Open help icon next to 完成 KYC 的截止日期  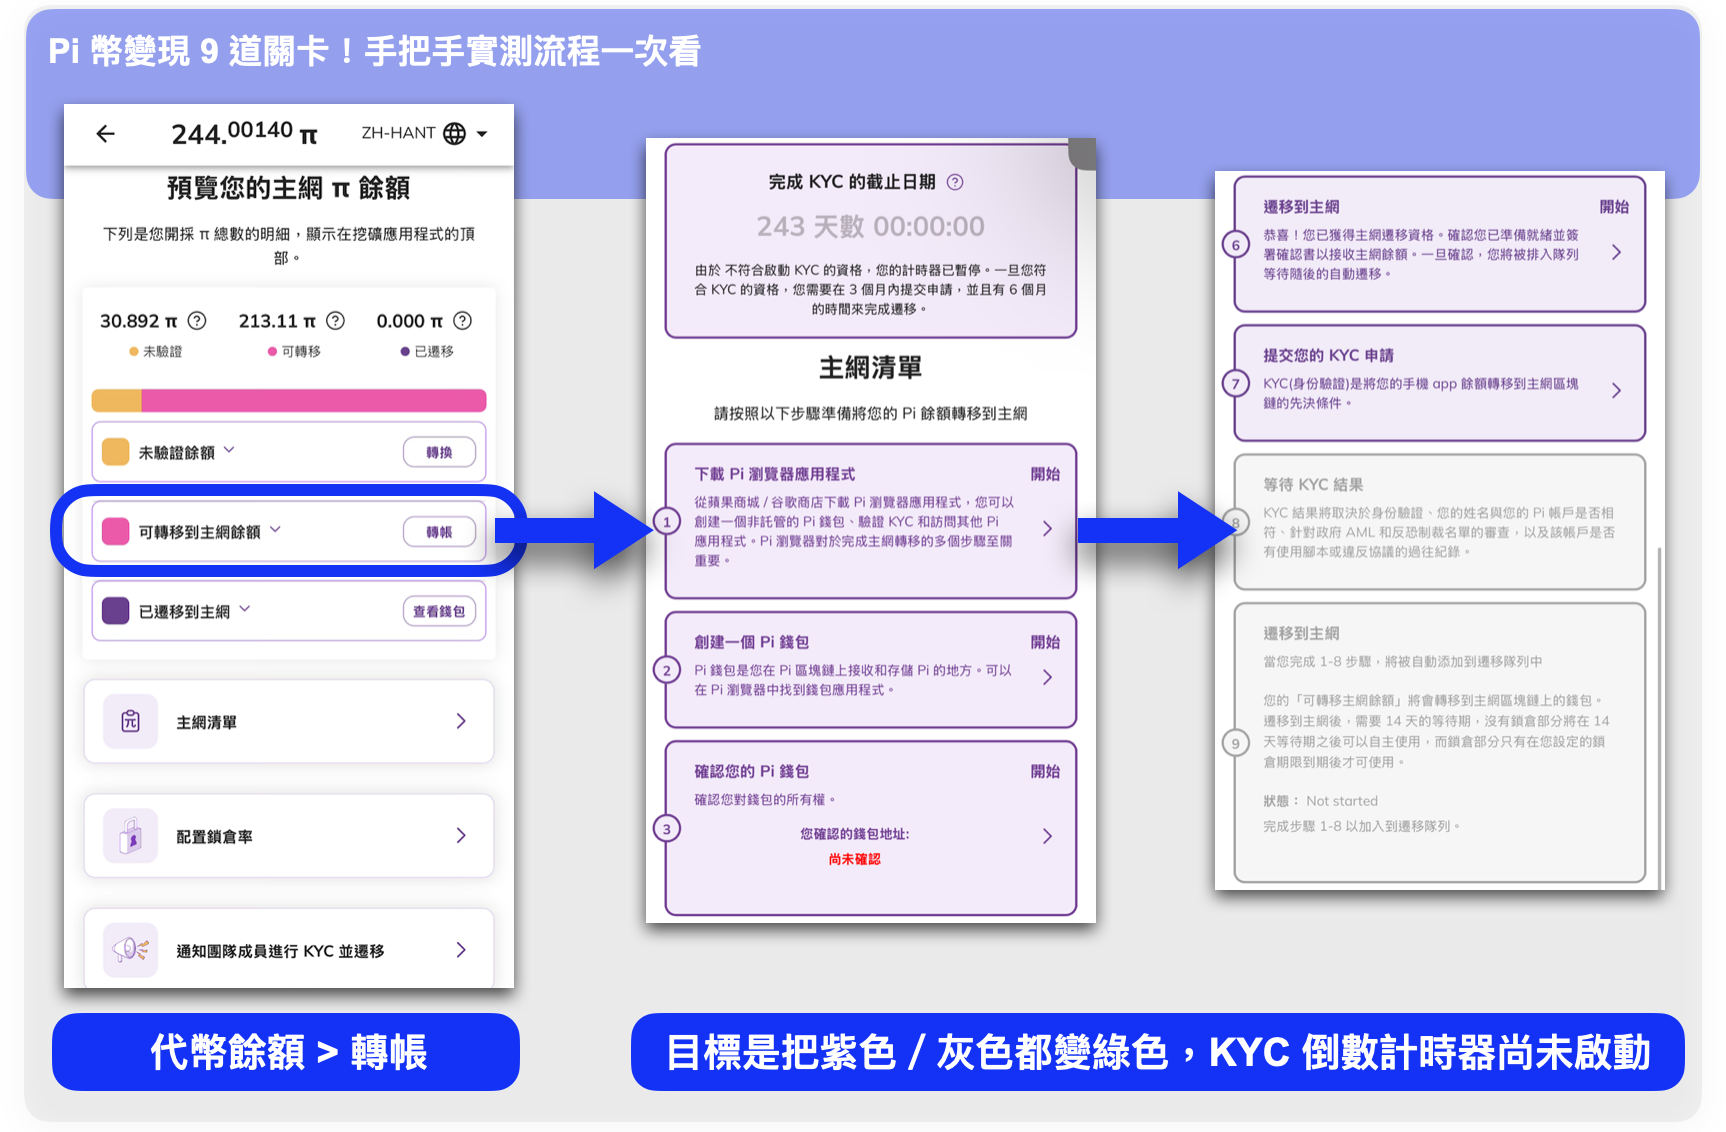pyautogui.click(x=955, y=182)
